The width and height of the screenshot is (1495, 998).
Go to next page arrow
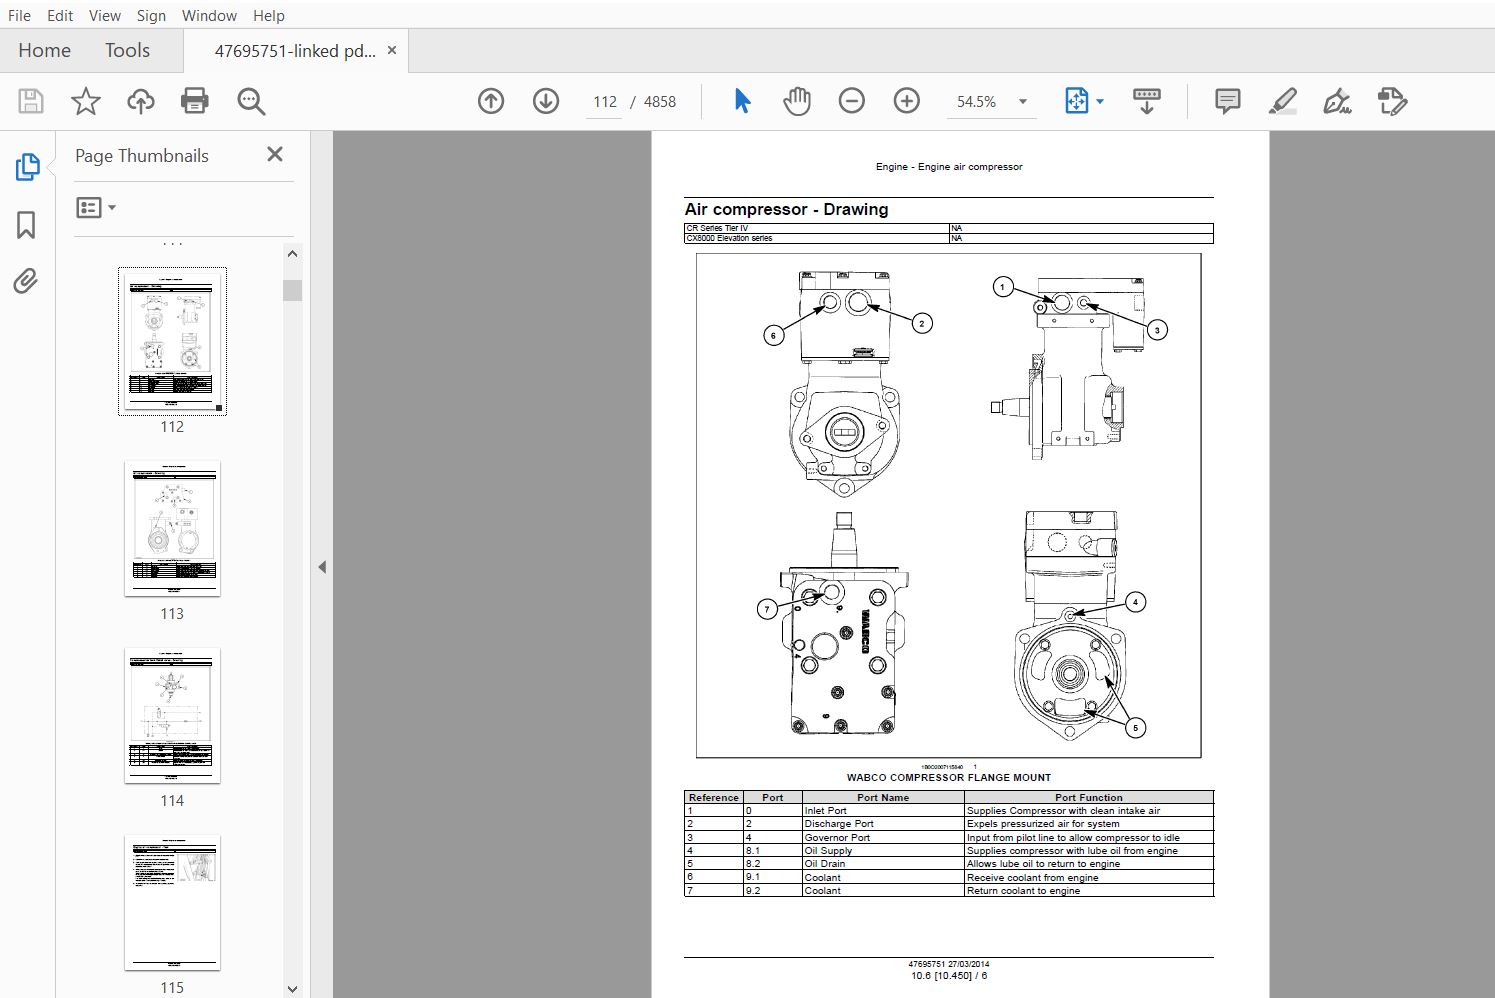[x=546, y=101]
